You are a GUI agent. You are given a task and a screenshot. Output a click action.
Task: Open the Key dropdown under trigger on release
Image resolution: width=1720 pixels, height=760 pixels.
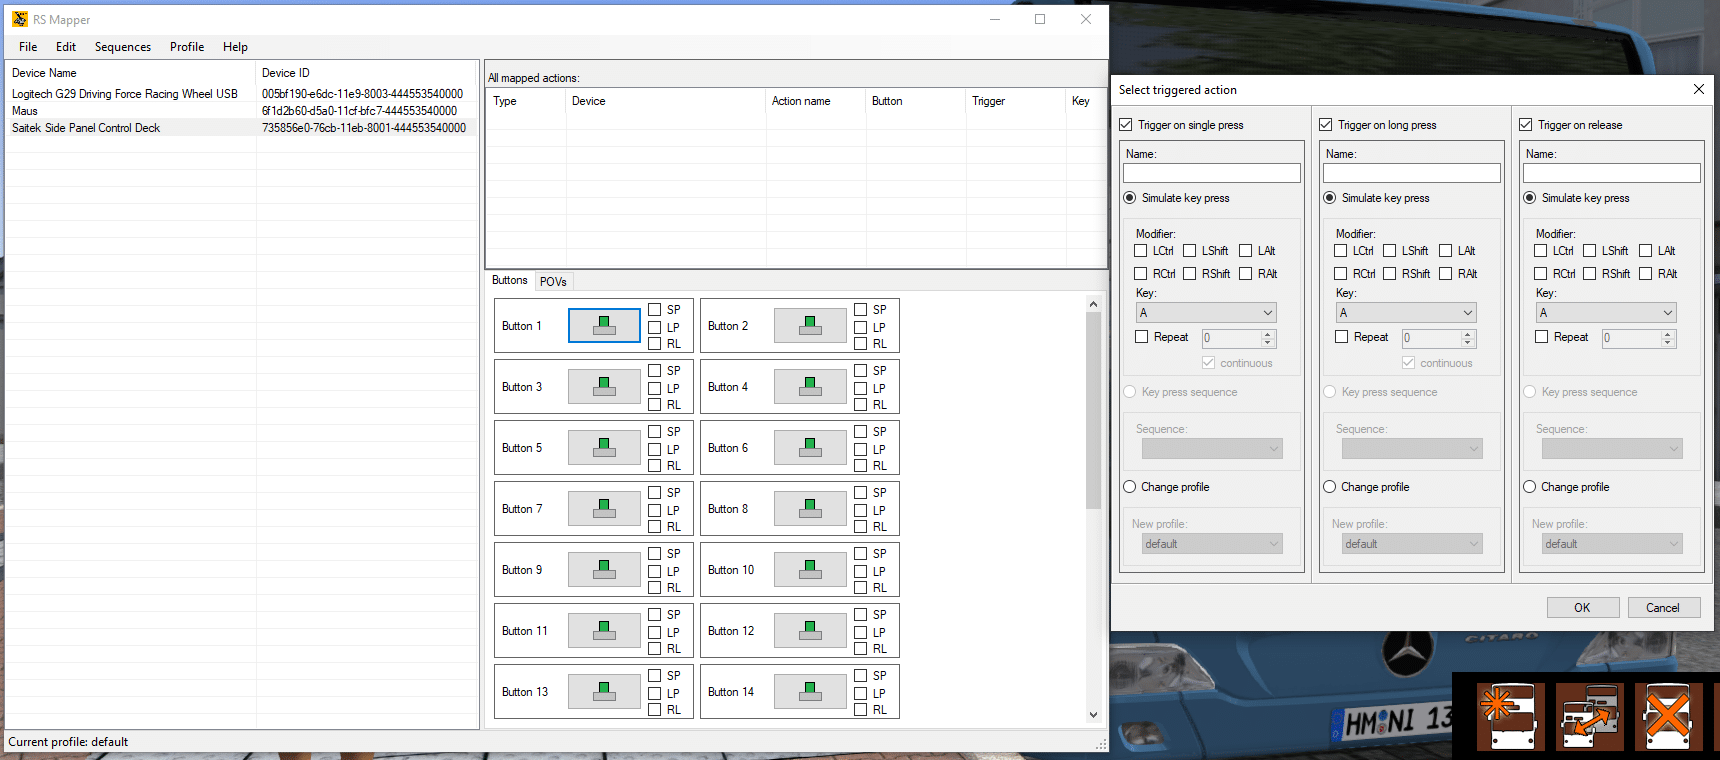(1606, 313)
